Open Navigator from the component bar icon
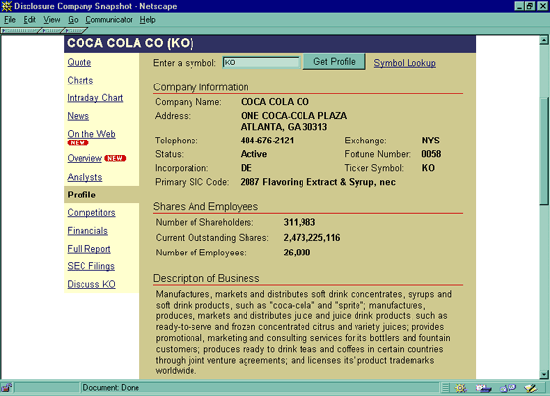This screenshot has height=396, width=550. 461,388
